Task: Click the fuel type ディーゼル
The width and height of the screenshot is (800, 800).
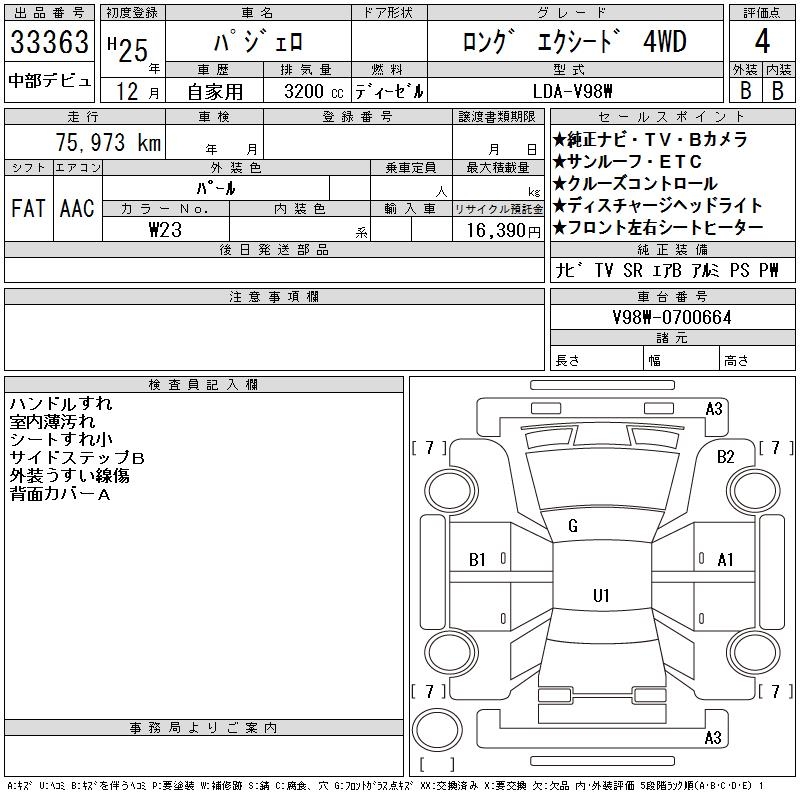Action: pos(389,92)
